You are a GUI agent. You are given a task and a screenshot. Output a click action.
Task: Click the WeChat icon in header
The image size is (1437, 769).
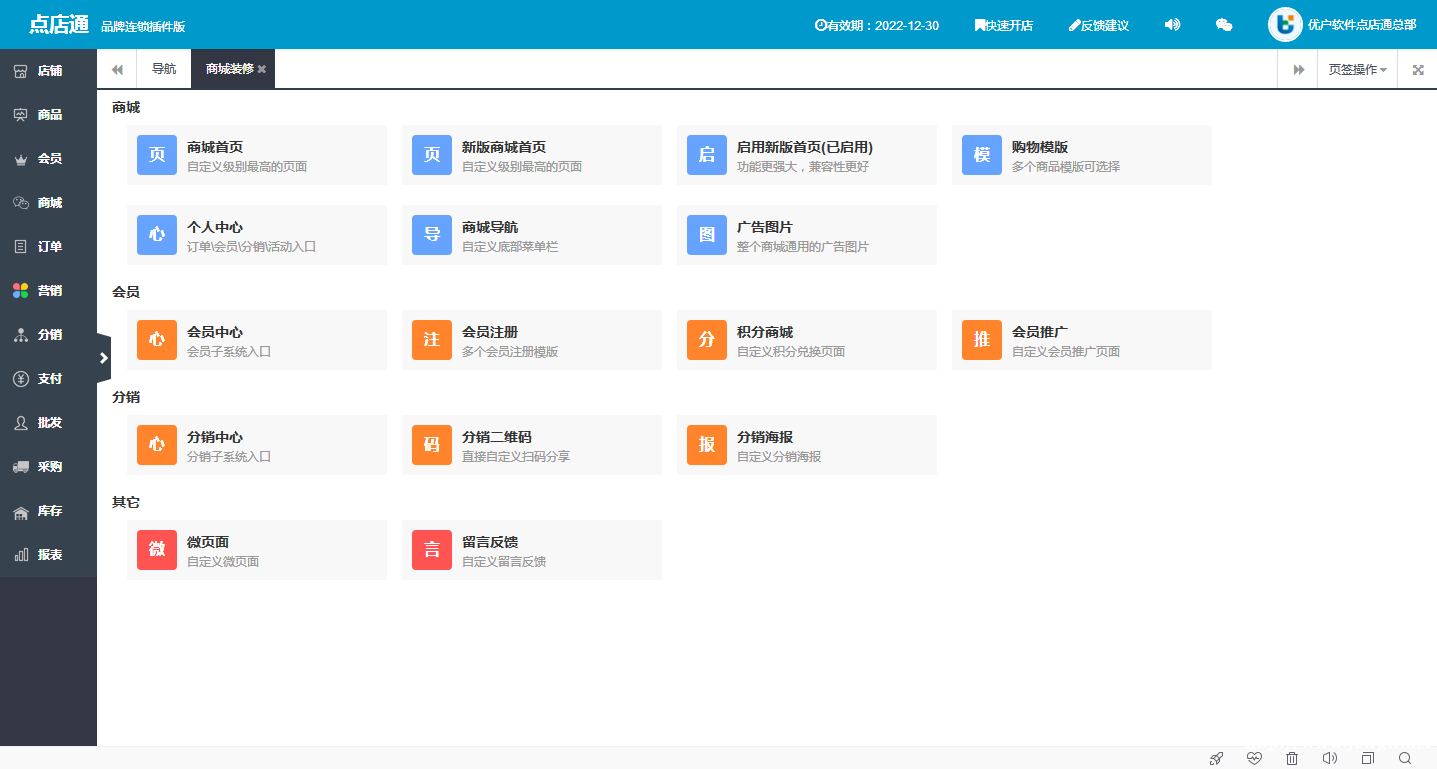(1223, 25)
